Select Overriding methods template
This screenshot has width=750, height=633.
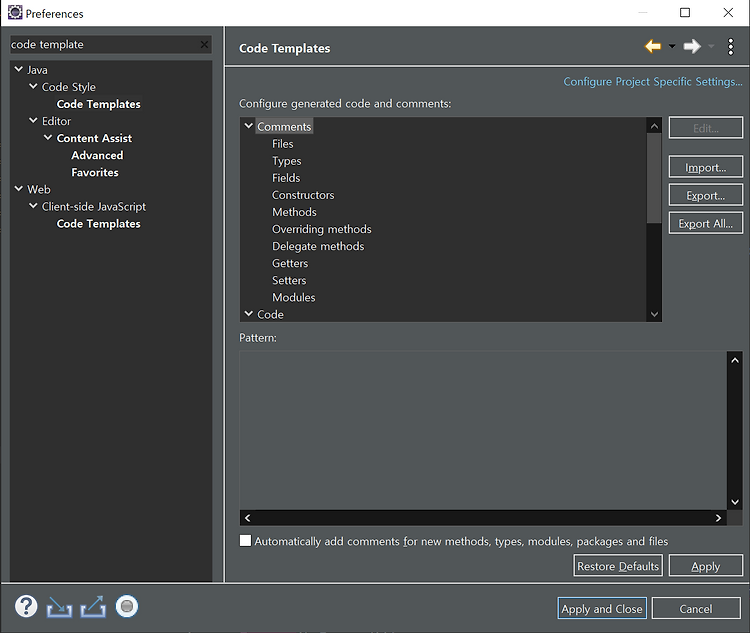[321, 229]
